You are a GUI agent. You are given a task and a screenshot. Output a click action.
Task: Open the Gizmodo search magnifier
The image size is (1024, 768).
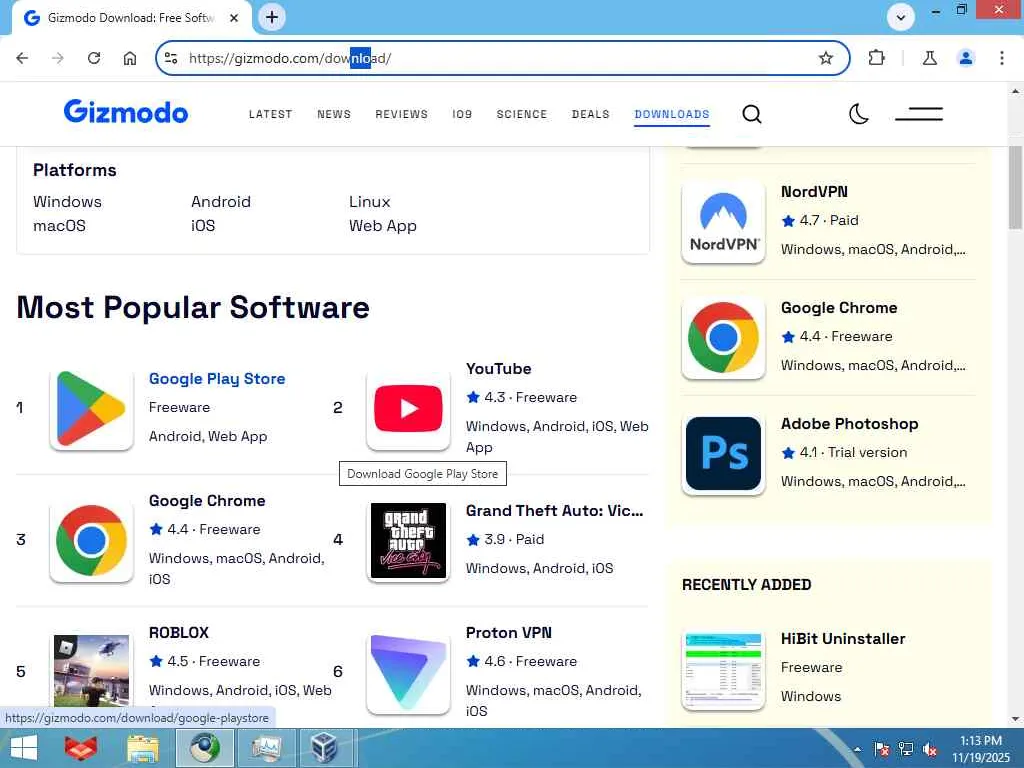pyautogui.click(x=752, y=114)
